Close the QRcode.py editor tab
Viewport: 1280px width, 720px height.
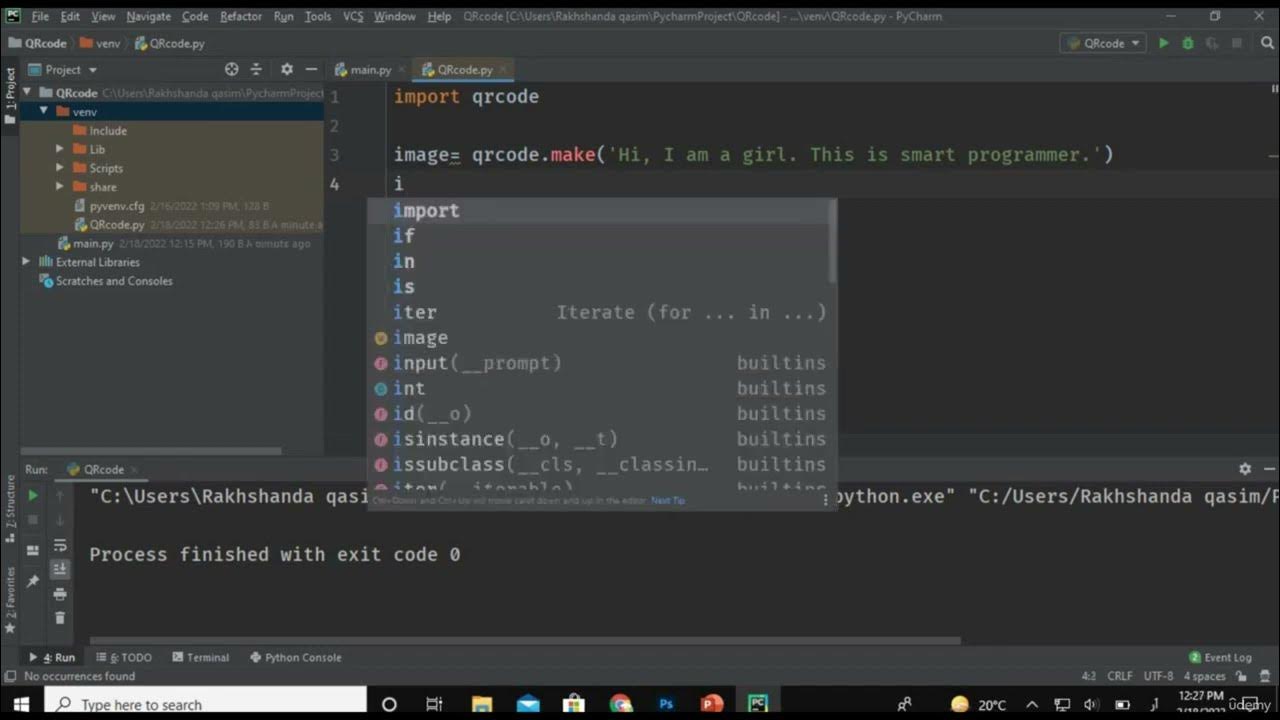tap(504, 70)
